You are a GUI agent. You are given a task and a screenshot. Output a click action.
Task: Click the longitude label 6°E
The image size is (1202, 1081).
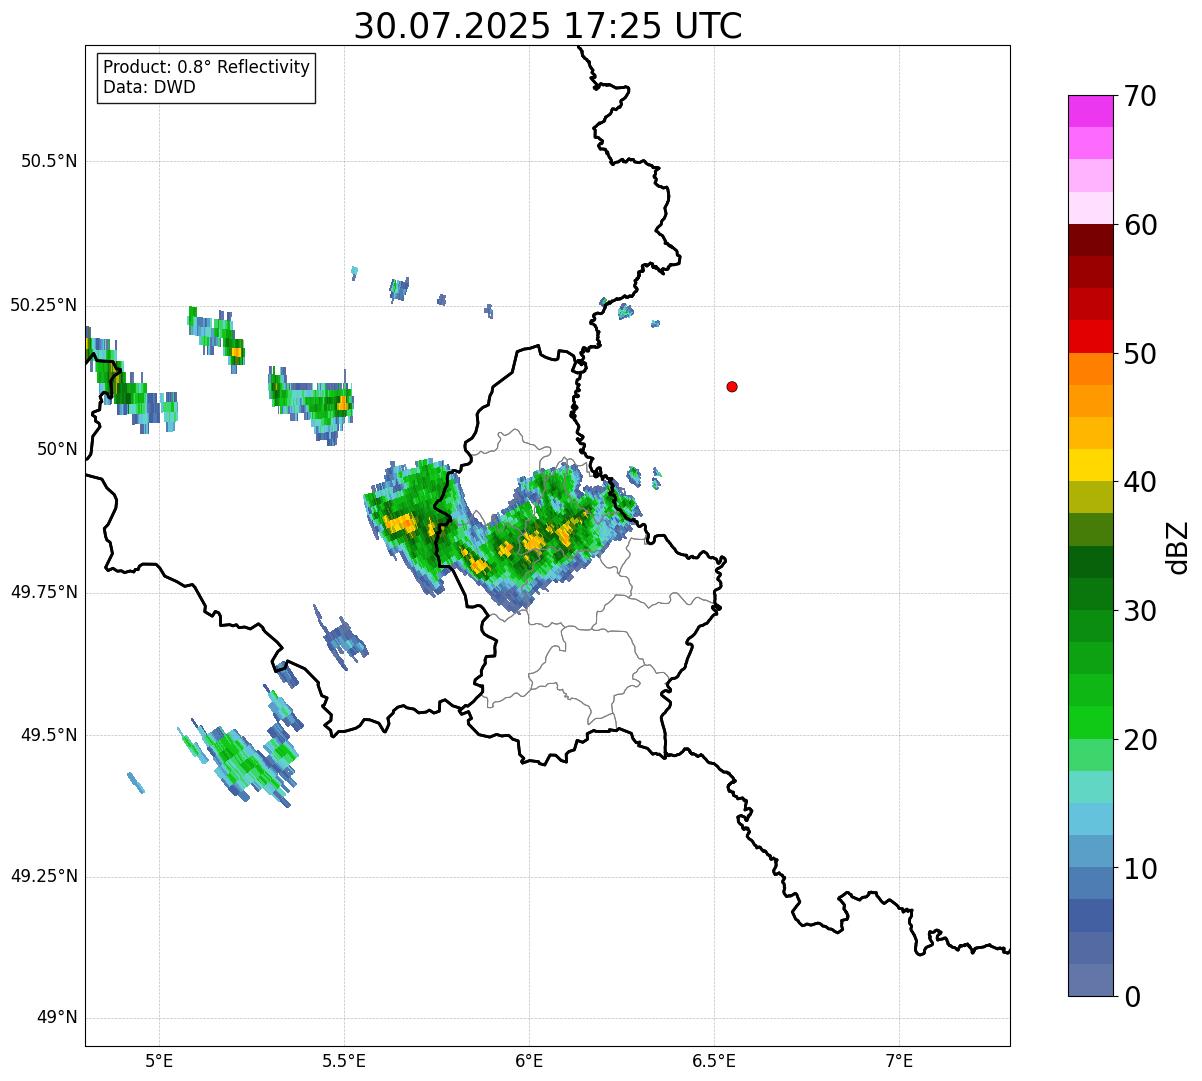529,1062
